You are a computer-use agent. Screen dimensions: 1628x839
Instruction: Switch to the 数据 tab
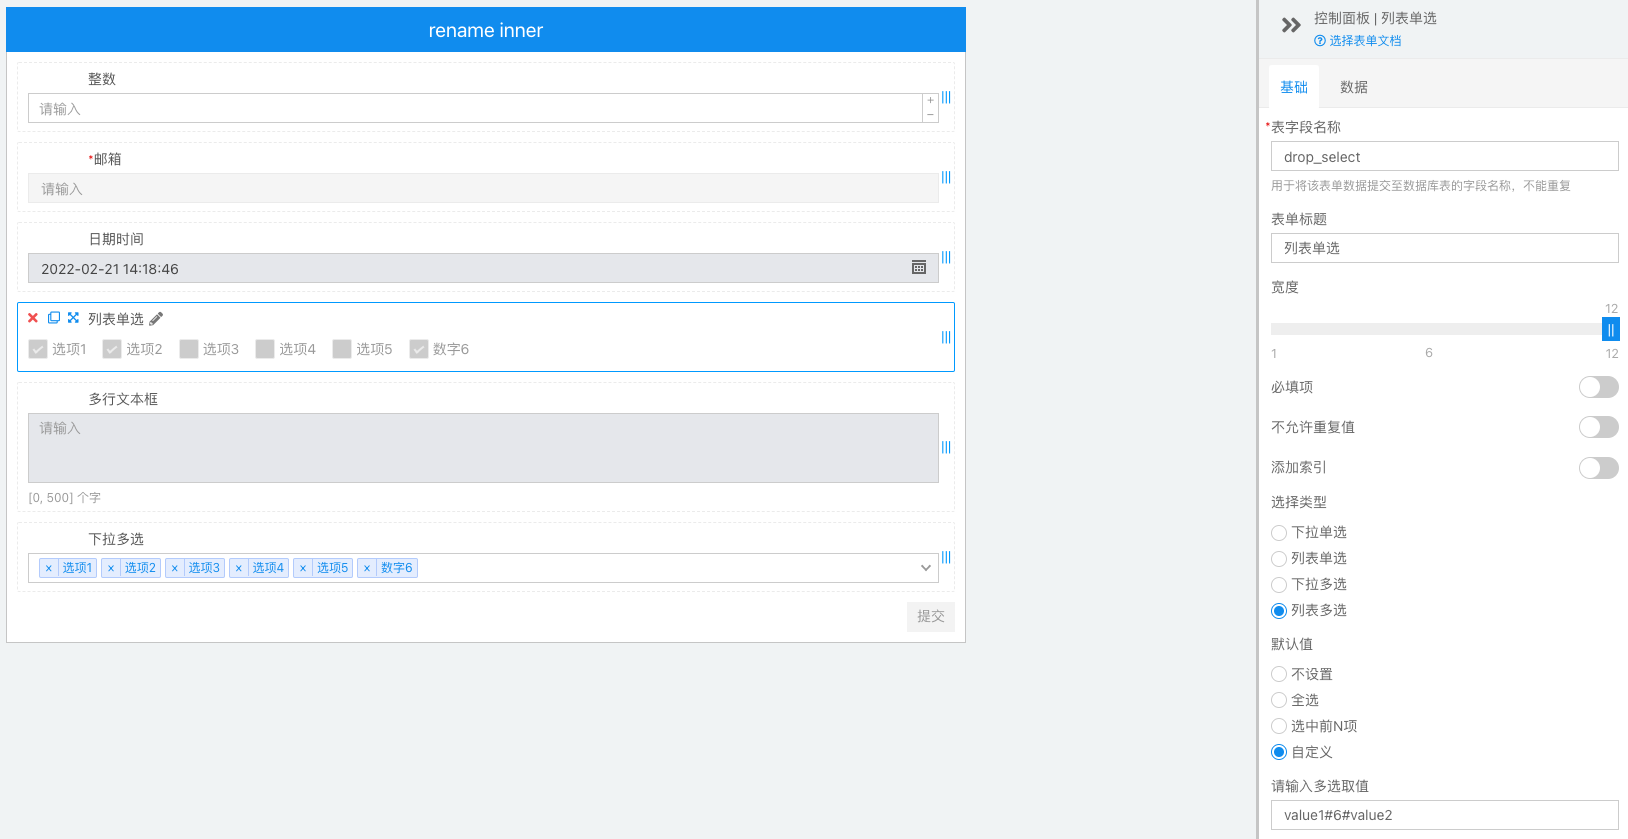point(1354,87)
